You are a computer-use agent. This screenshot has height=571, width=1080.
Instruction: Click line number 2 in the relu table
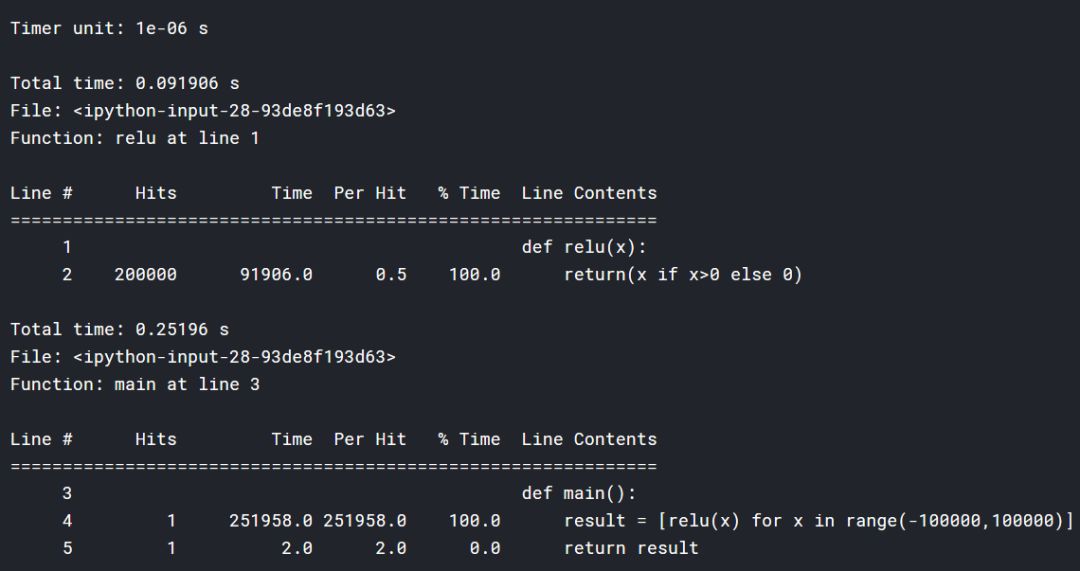pyautogui.click(x=67, y=274)
